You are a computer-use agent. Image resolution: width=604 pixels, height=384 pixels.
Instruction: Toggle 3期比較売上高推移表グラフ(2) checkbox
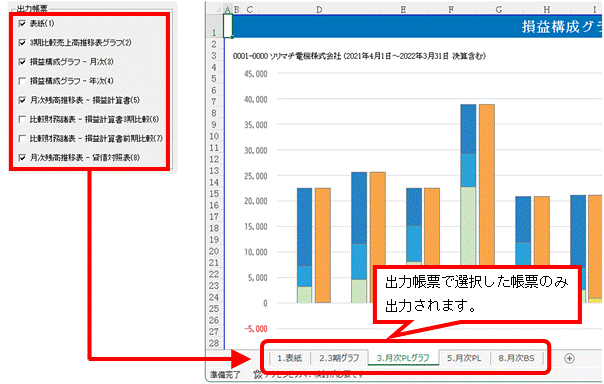tap(22, 43)
